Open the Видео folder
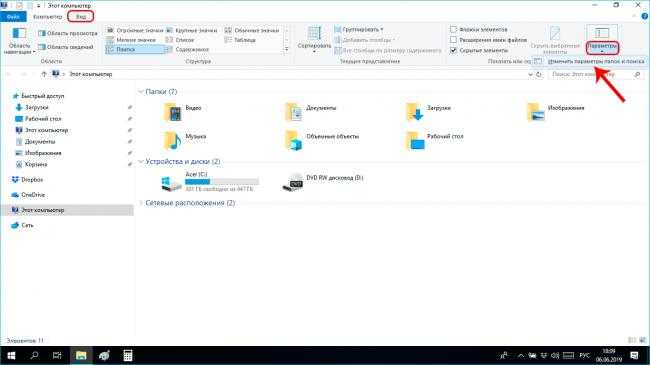The image size is (650, 365). coord(182,112)
